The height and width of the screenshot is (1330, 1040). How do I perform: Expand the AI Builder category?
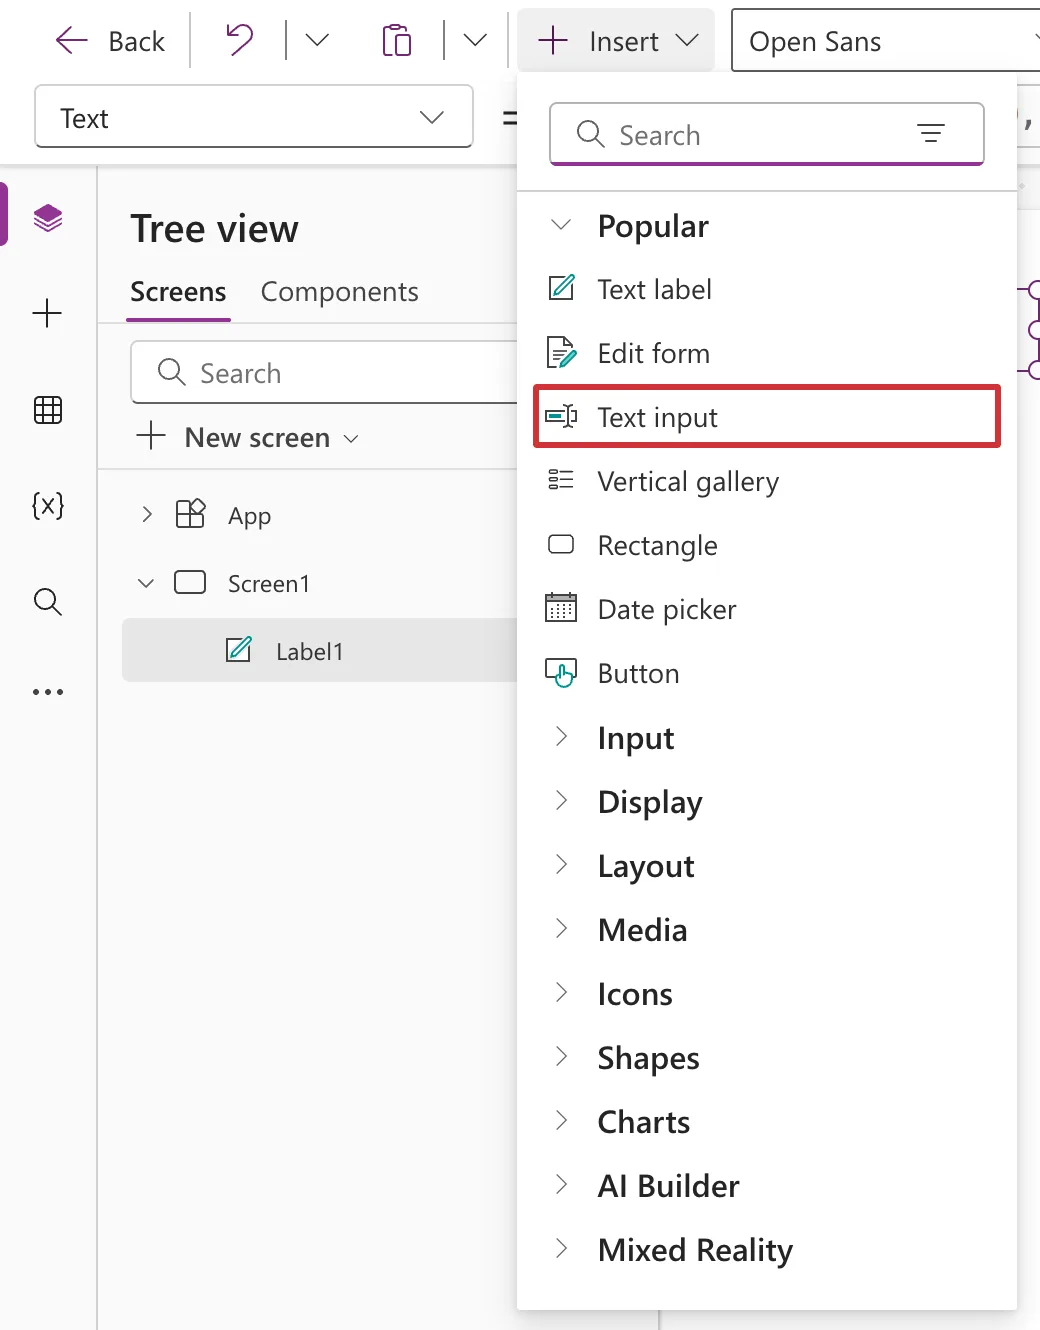point(562,1185)
